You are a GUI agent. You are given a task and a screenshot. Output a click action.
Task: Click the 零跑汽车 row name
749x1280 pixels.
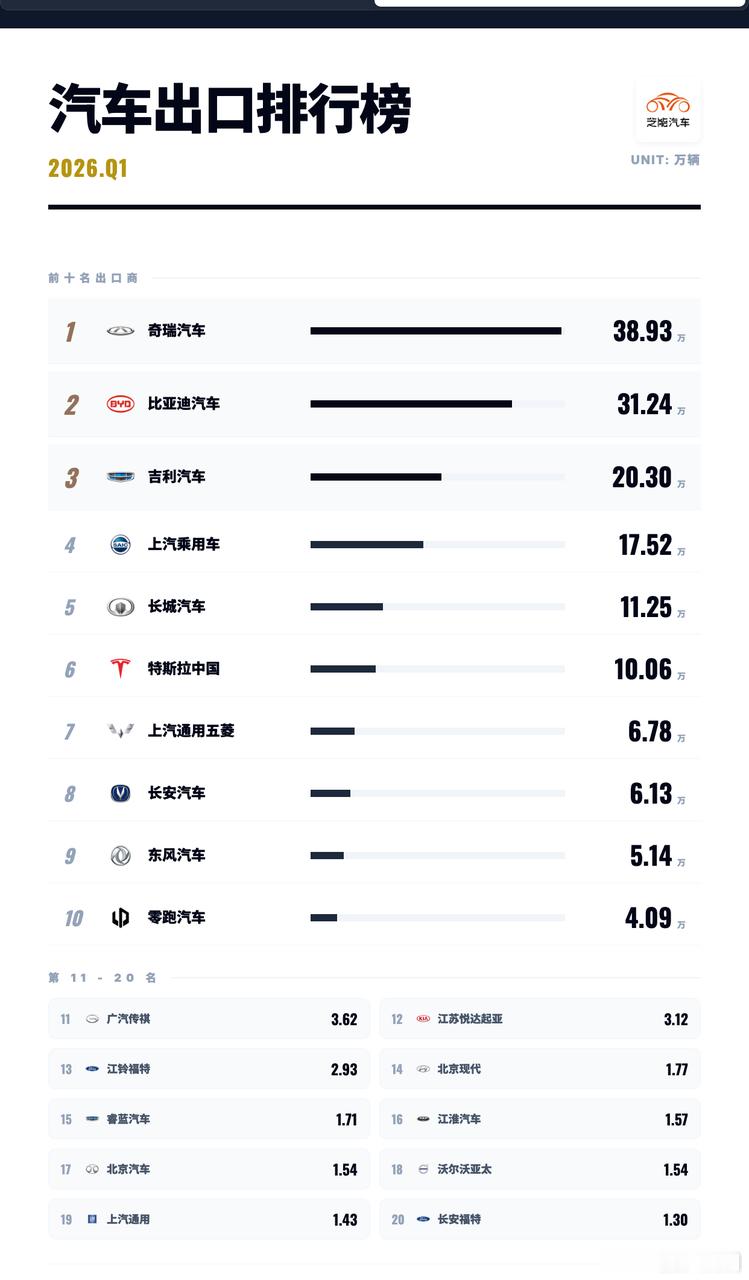[x=177, y=917]
